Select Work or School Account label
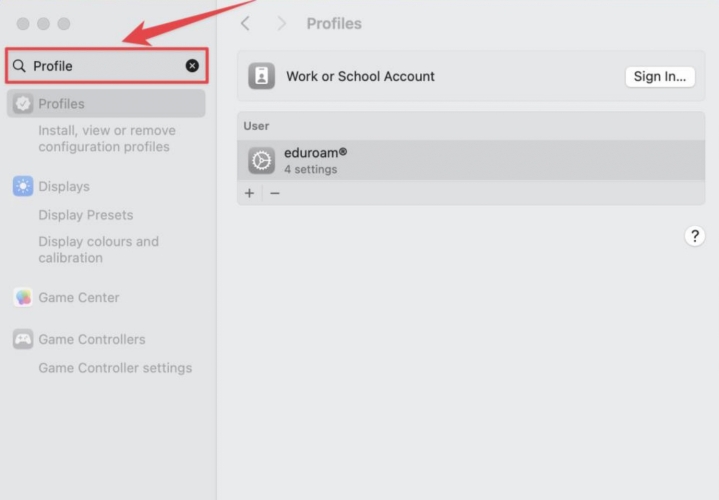 [360, 76]
